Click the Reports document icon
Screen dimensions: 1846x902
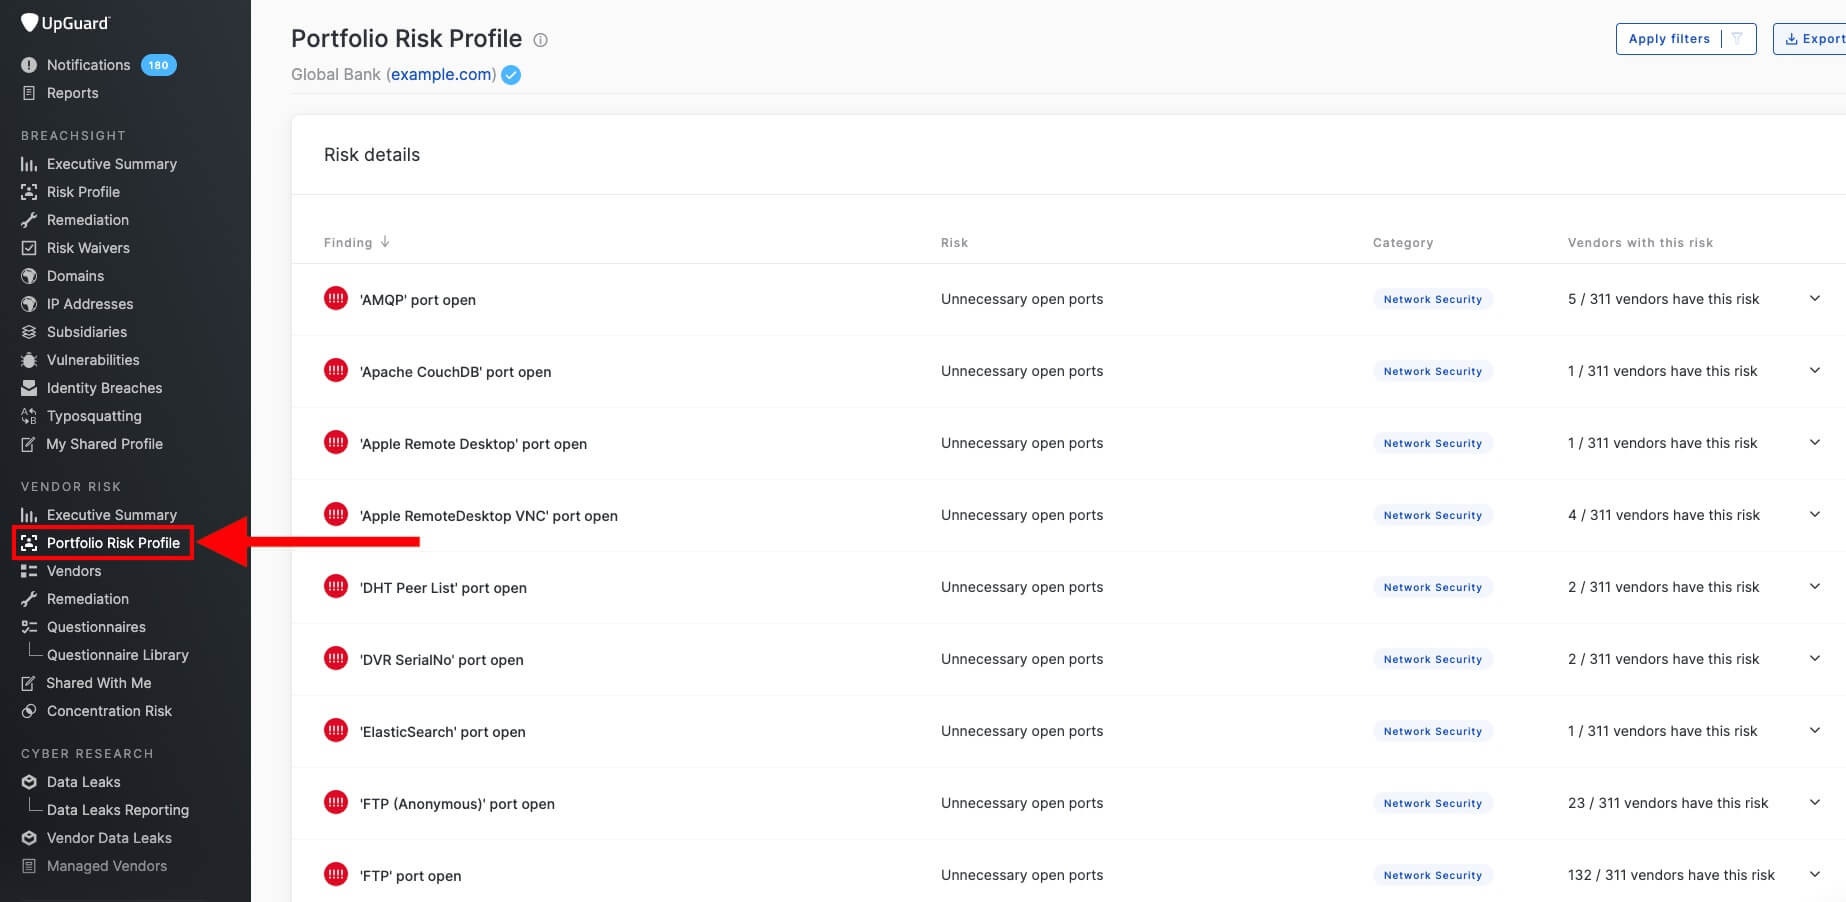point(29,93)
